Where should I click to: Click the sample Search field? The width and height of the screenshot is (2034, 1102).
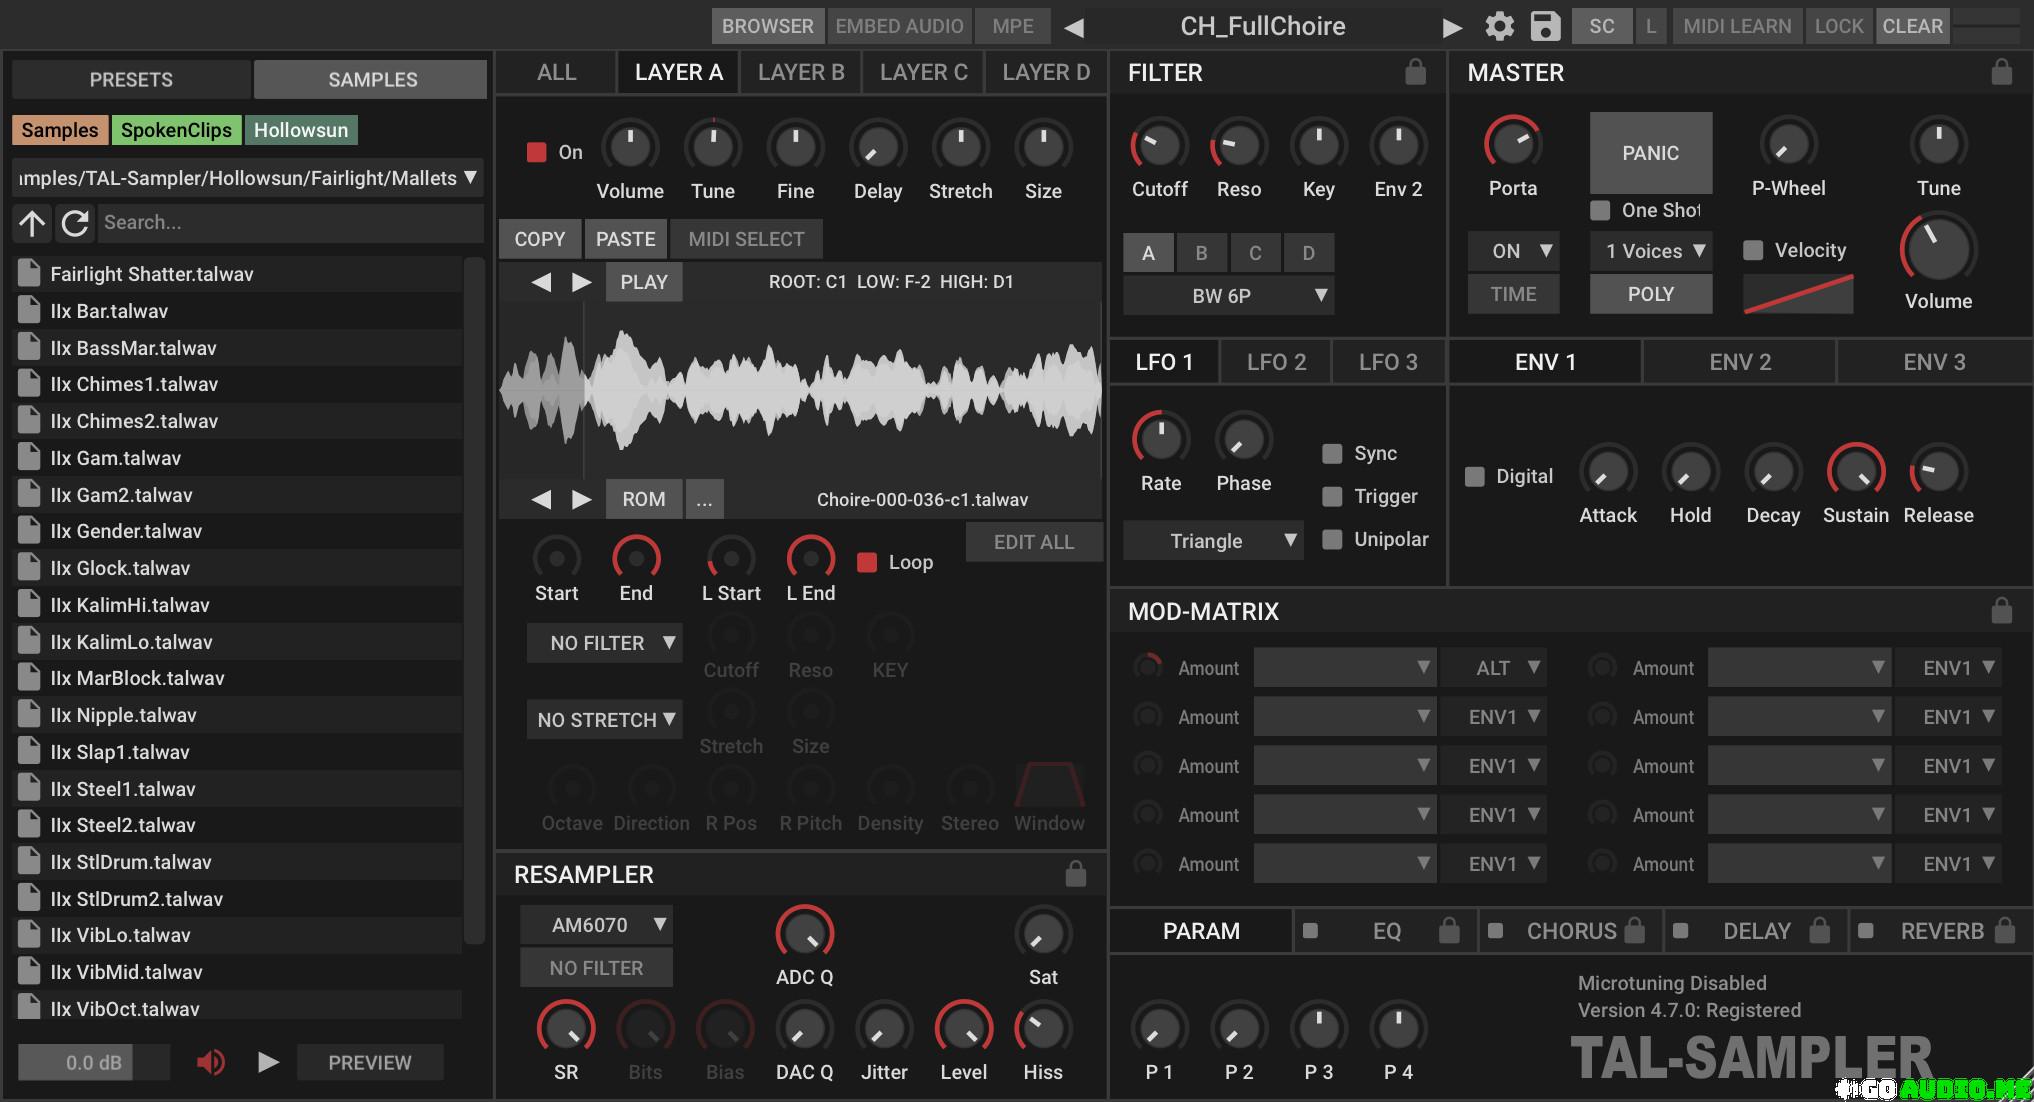[291, 223]
